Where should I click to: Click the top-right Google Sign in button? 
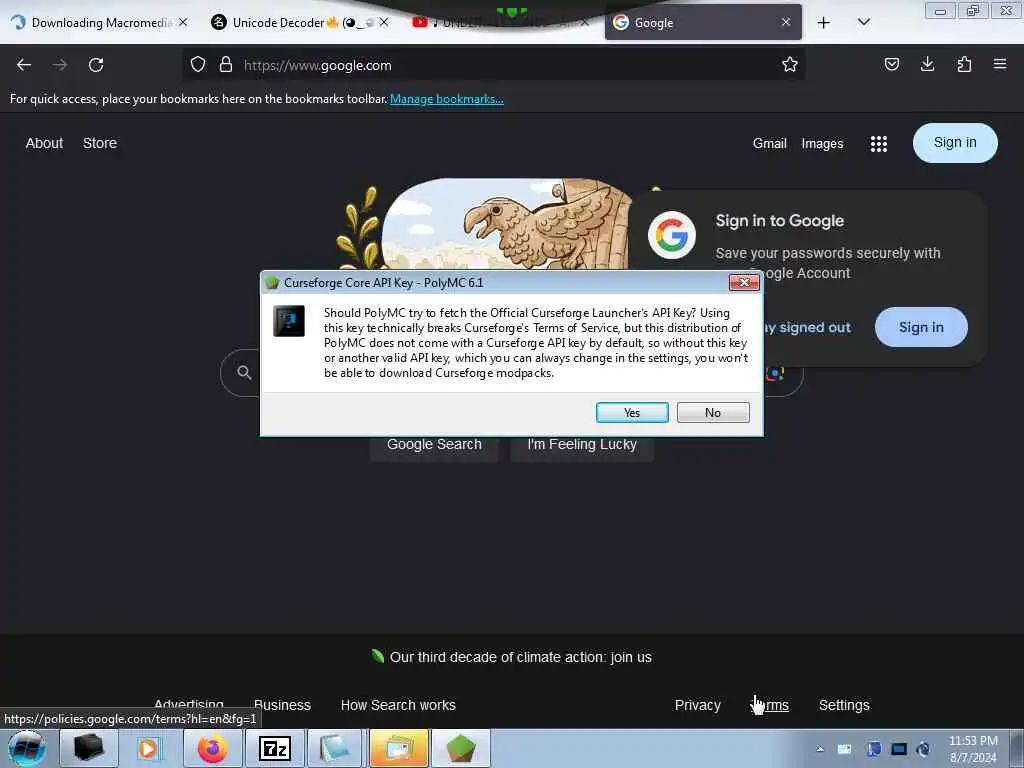coord(955,142)
